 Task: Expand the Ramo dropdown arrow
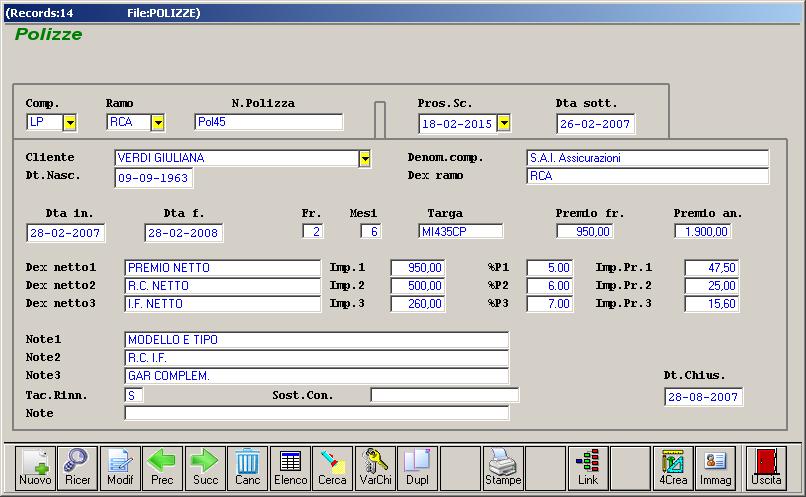tap(158, 123)
